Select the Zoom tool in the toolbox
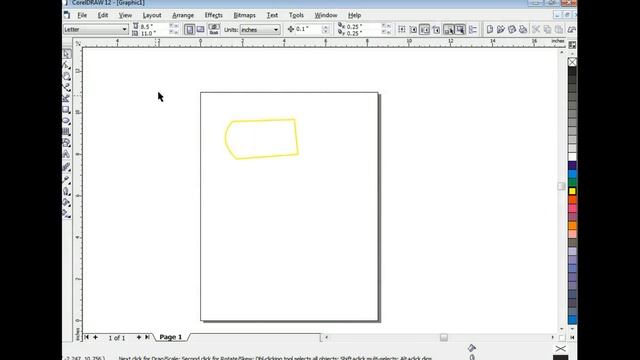The height and width of the screenshot is (360, 640). click(67, 76)
